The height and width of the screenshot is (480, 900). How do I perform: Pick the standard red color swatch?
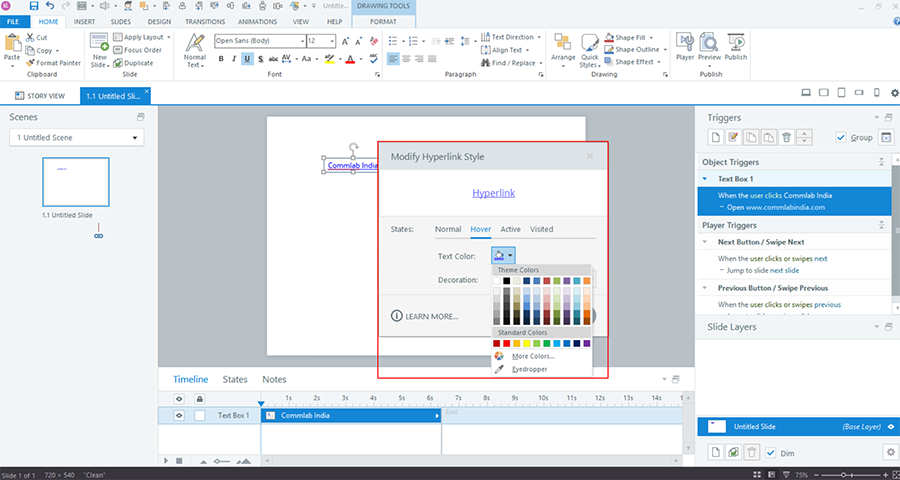[506, 343]
